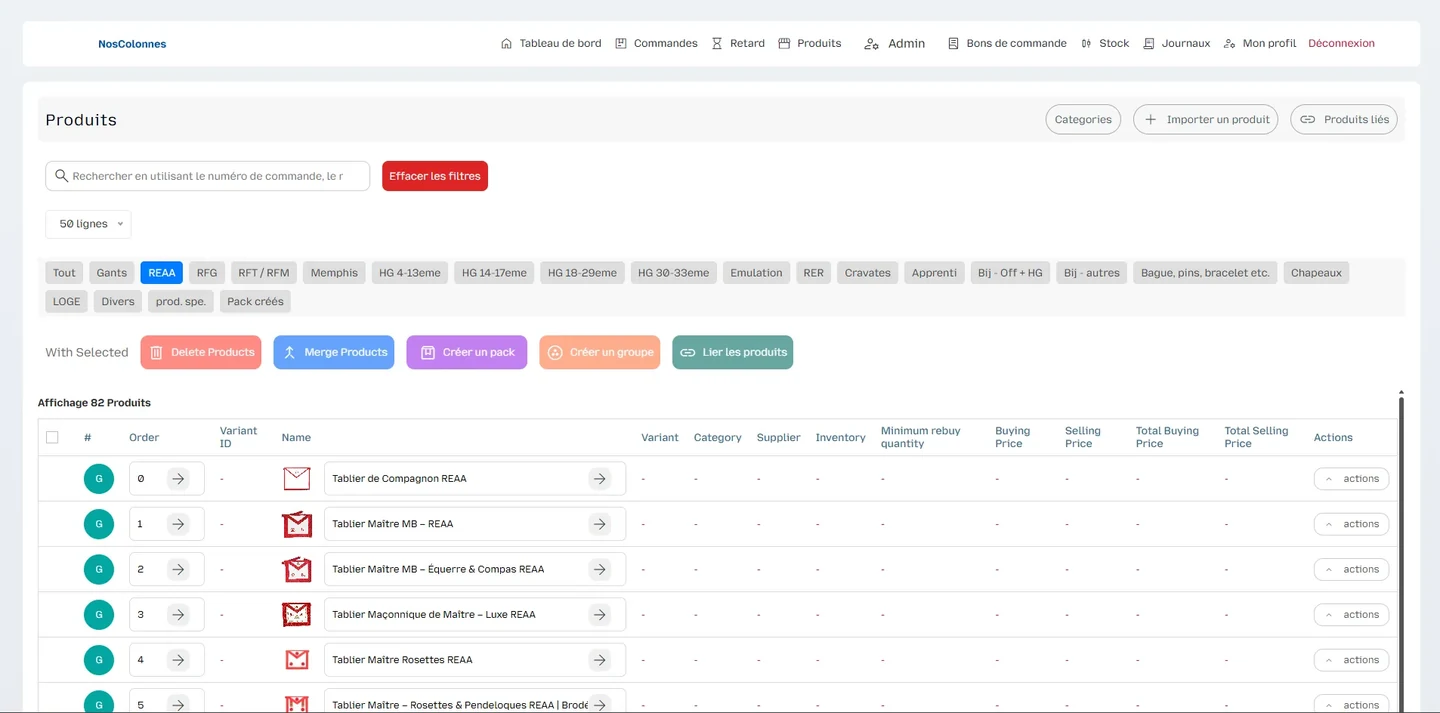Click arrow in Tablier Maître MB – Équerre & Compas name field

[x=600, y=569]
